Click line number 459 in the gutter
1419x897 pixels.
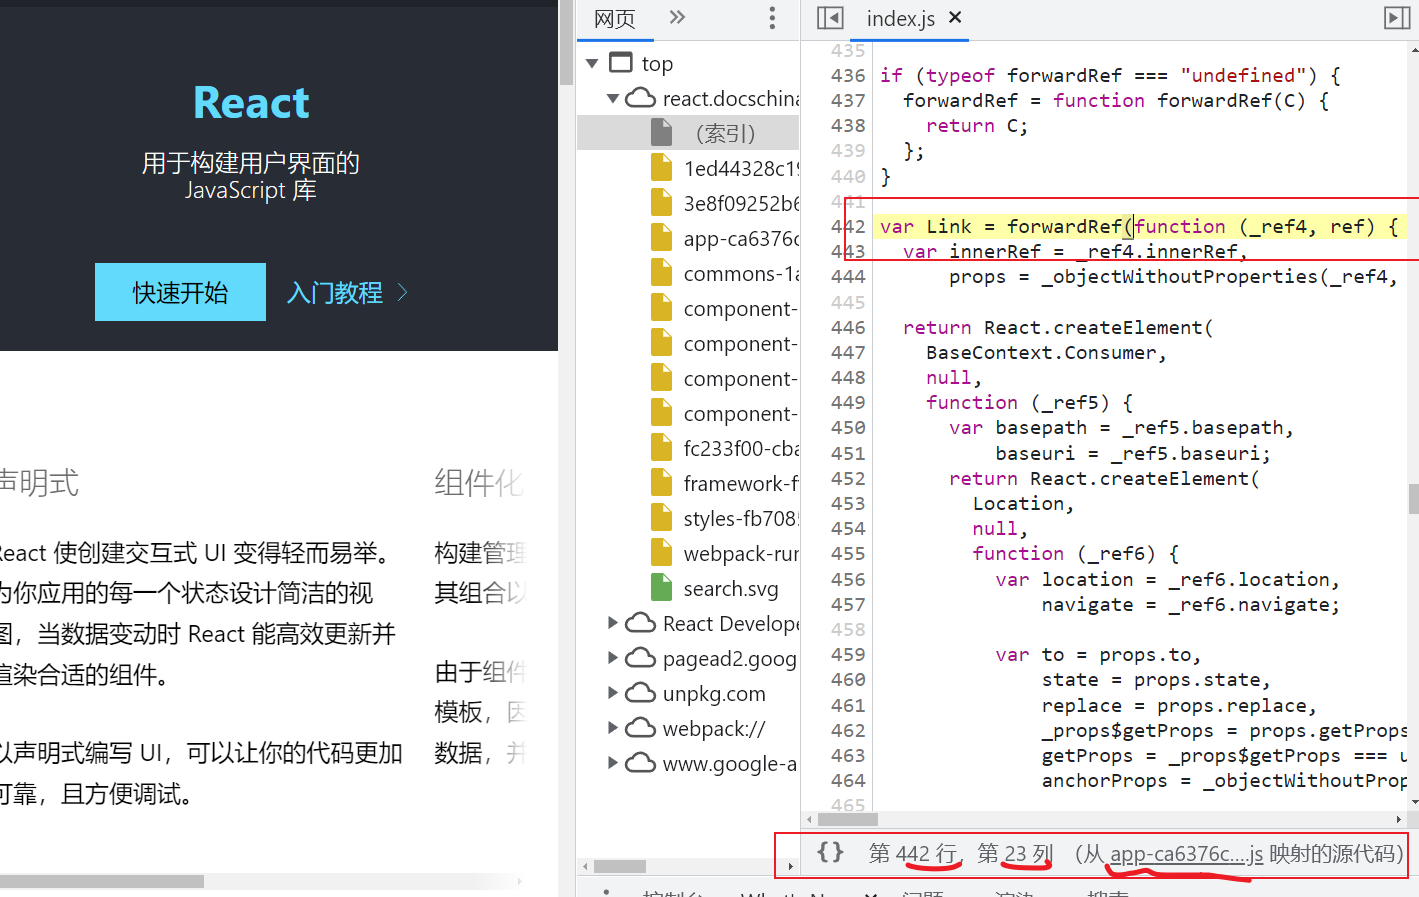click(848, 654)
